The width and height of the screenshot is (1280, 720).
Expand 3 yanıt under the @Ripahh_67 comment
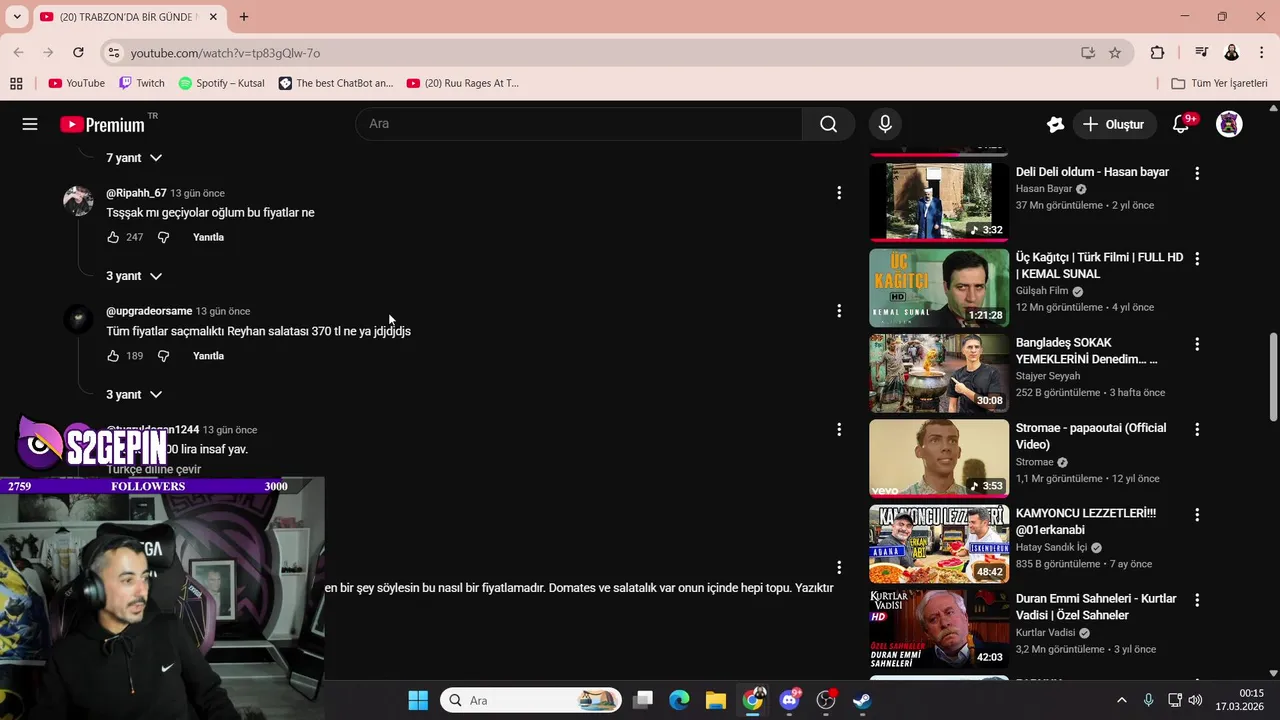(134, 276)
